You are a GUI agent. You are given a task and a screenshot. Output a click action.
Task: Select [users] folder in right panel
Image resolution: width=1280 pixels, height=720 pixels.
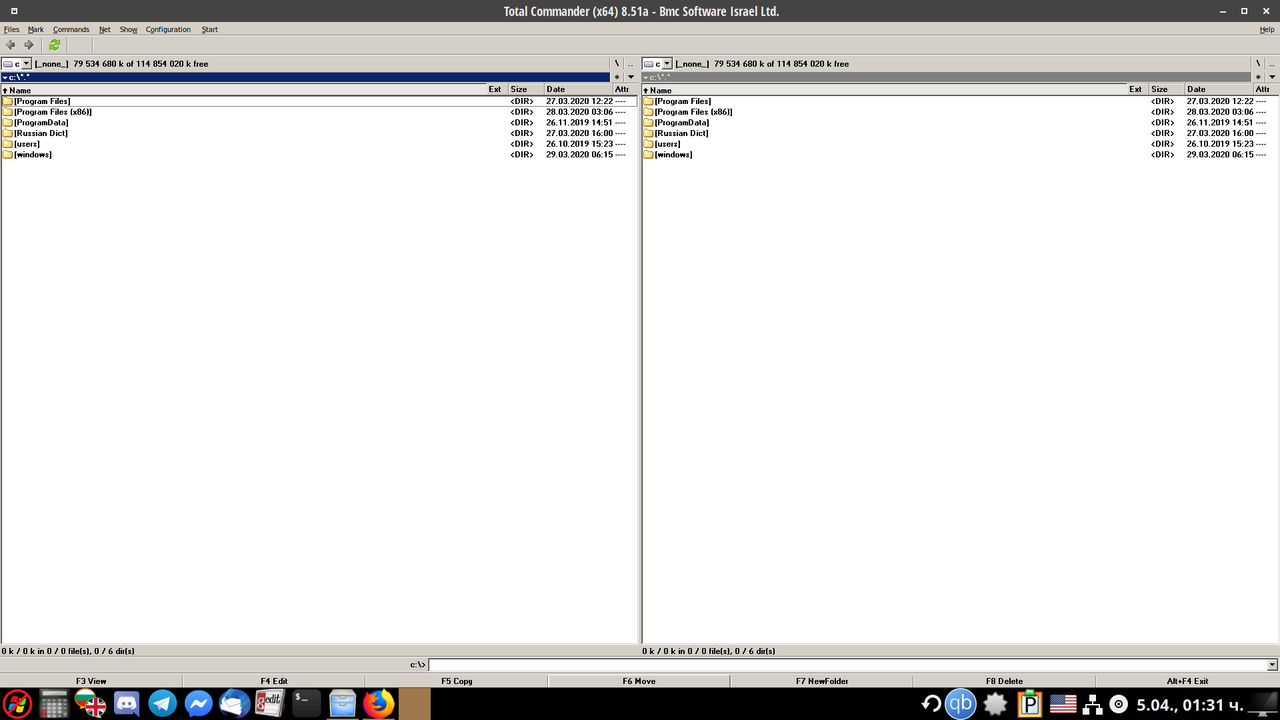tap(960, 144)
